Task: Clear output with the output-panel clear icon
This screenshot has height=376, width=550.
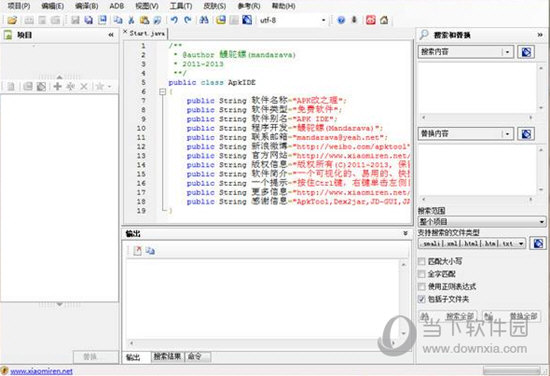Action: [138, 250]
